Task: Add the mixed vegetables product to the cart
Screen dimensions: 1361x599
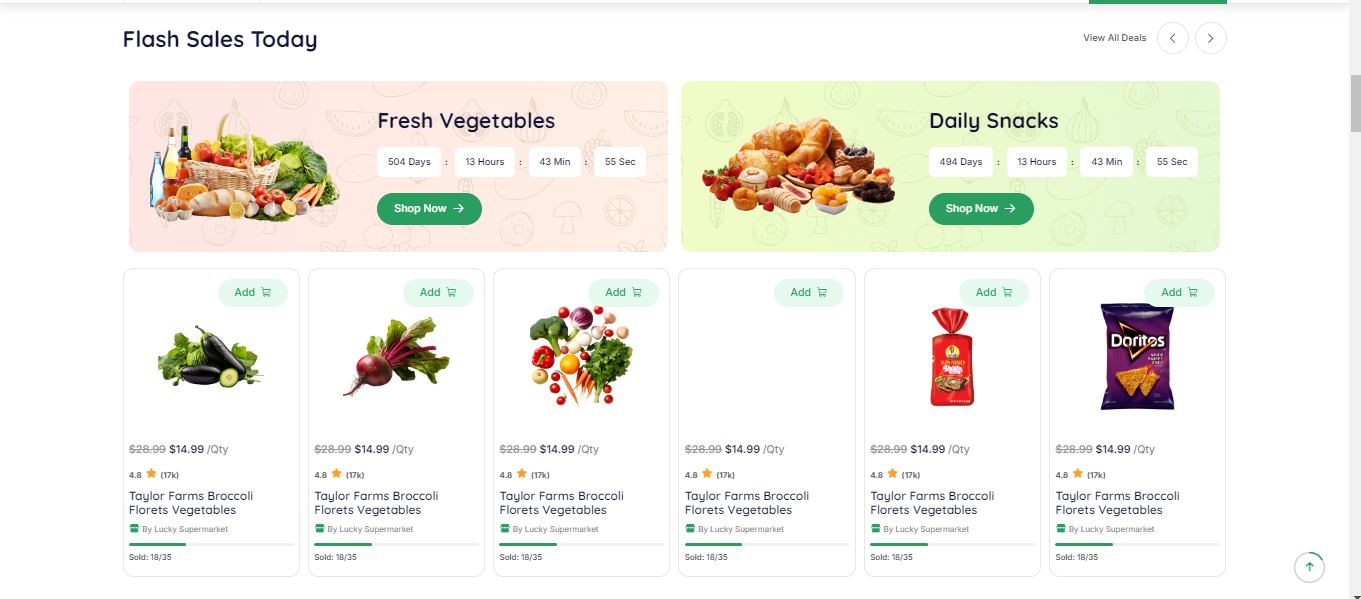Action: (623, 293)
